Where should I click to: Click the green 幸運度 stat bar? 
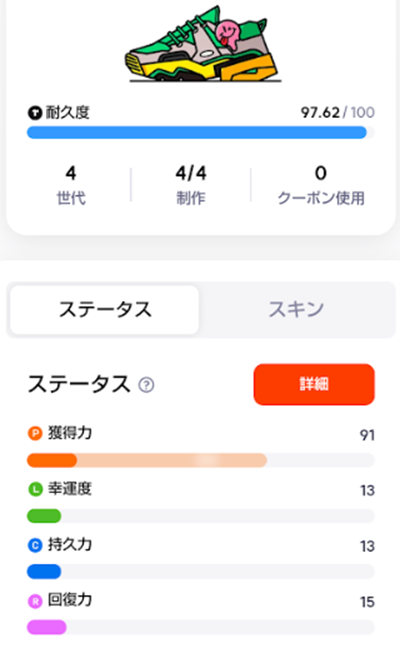pyautogui.click(x=201, y=516)
